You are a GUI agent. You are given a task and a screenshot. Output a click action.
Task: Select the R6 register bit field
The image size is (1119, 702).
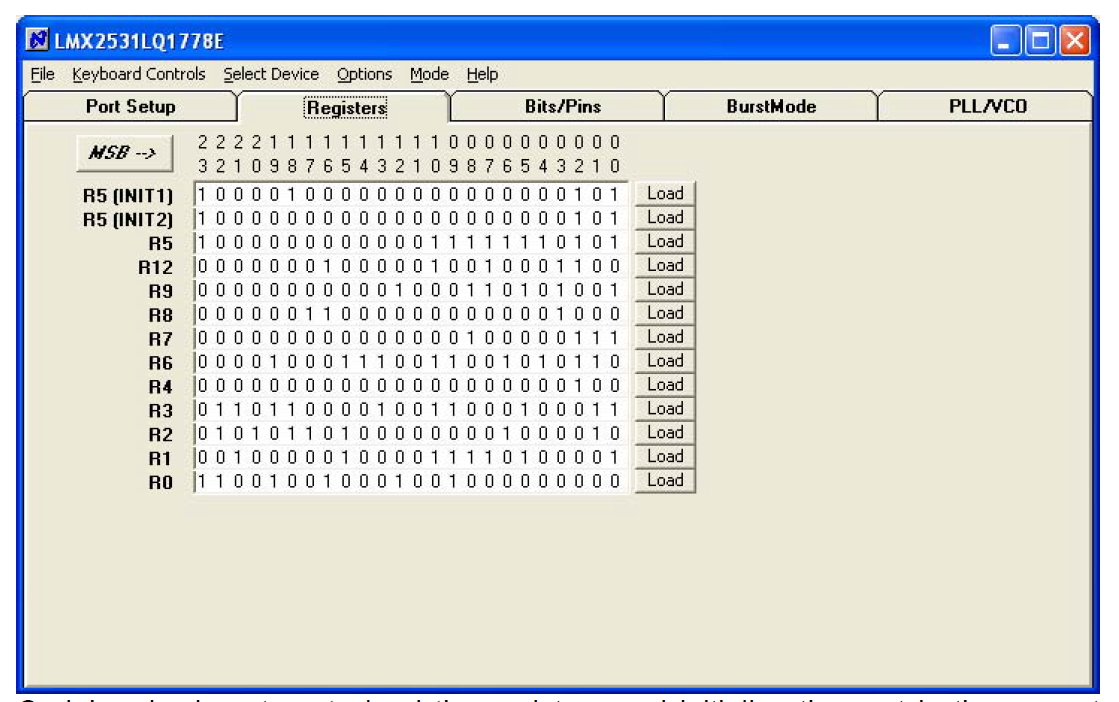coord(410,362)
